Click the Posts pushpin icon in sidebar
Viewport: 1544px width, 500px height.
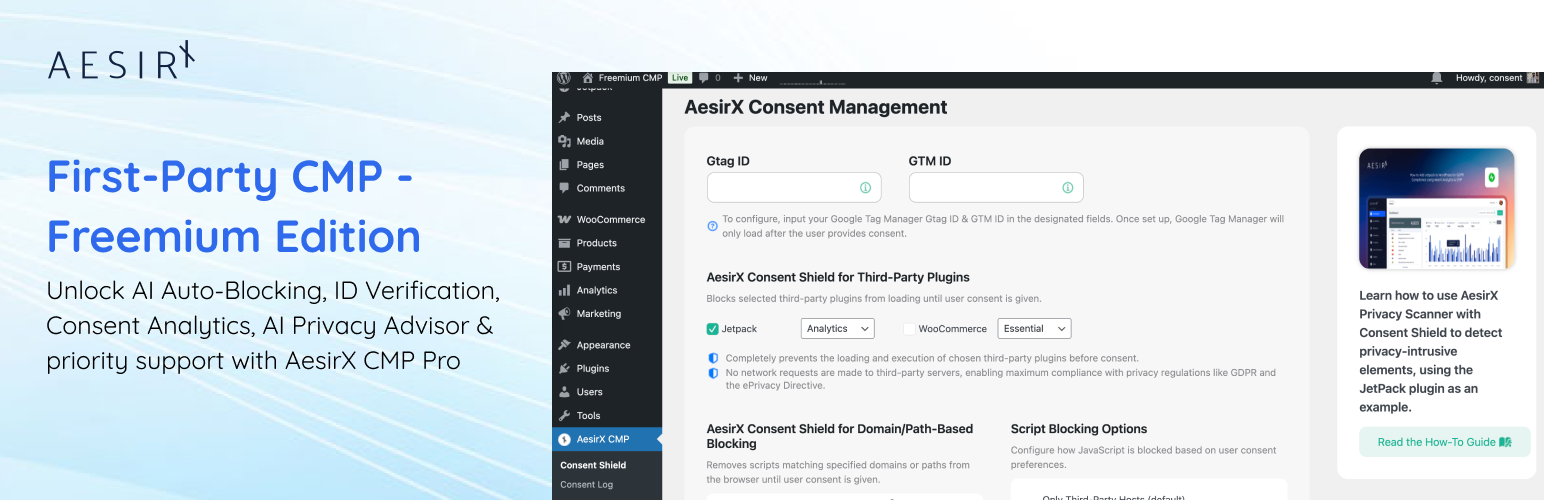[564, 118]
